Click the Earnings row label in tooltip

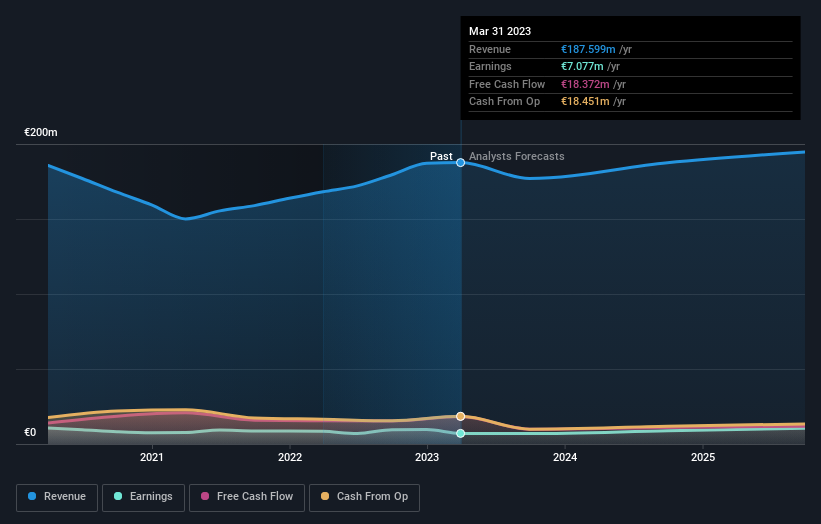click(490, 66)
